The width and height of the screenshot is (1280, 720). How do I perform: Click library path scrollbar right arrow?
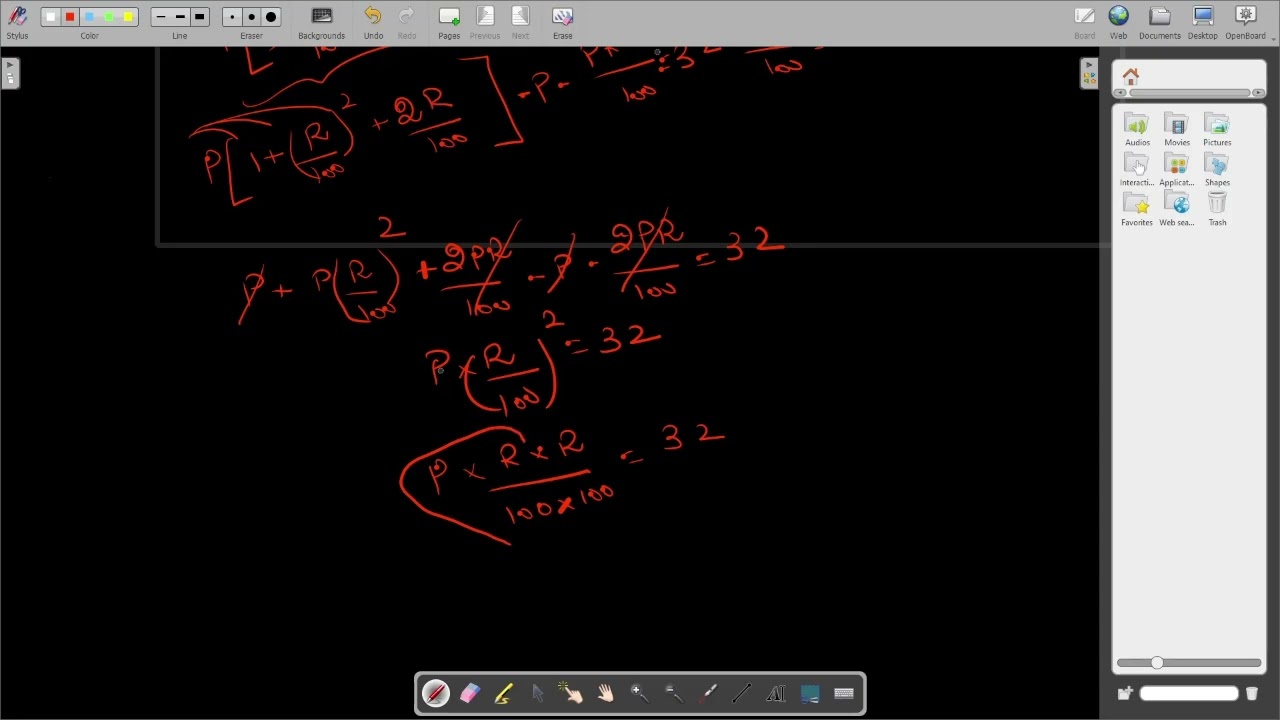tap(1258, 93)
